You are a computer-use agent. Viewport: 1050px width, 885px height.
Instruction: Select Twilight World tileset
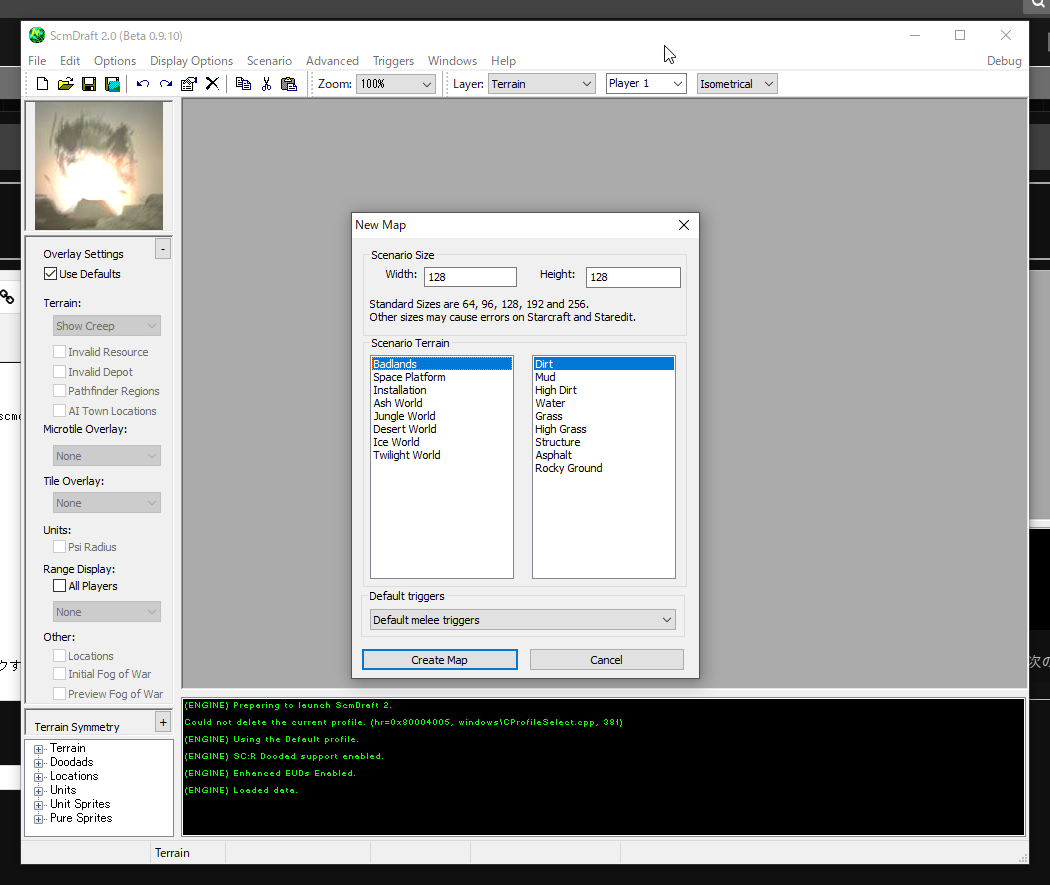click(442, 455)
